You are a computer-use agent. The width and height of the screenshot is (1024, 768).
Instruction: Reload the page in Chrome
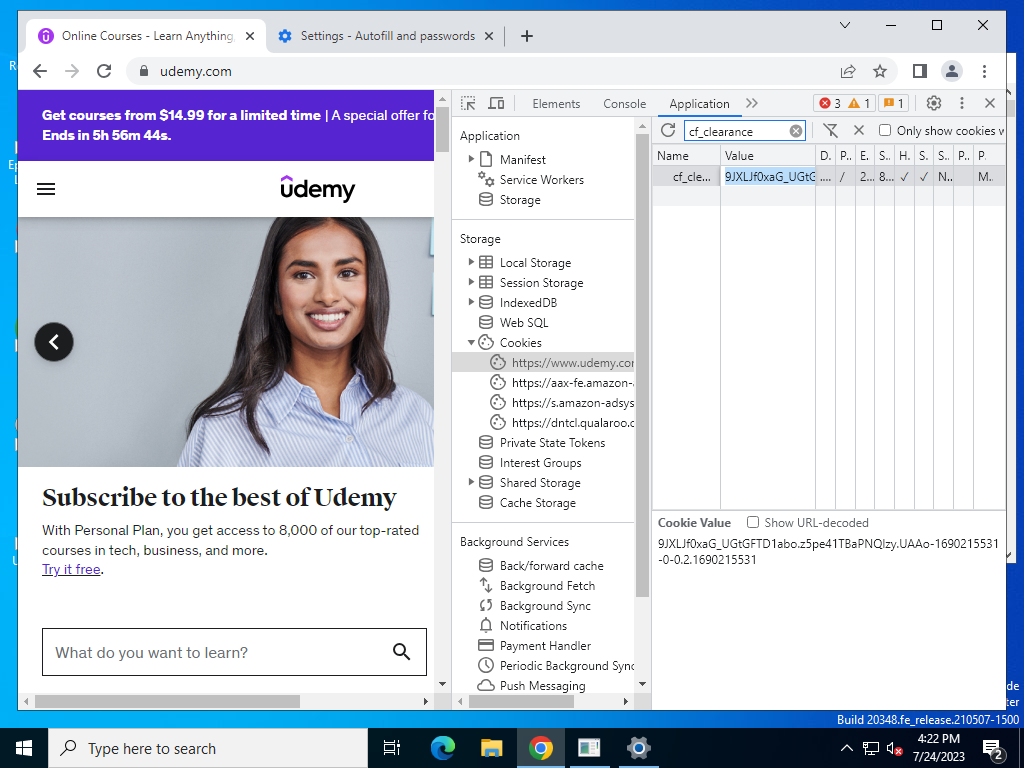104,71
